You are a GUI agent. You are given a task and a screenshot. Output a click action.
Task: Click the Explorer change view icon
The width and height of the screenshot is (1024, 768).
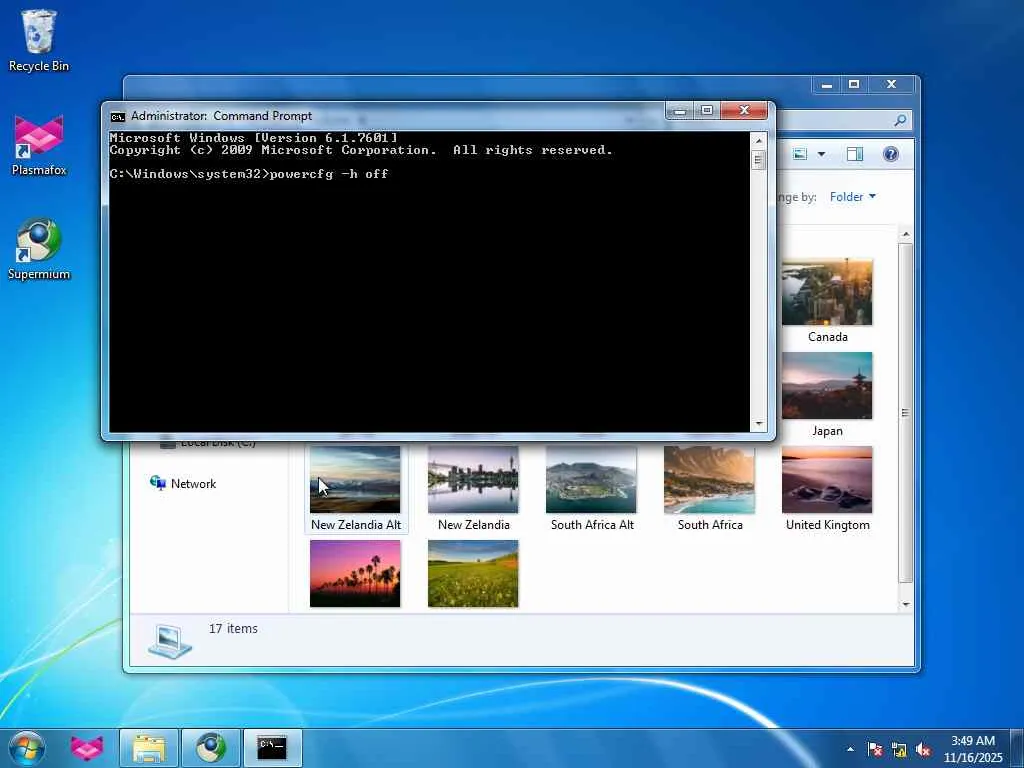pos(800,154)
